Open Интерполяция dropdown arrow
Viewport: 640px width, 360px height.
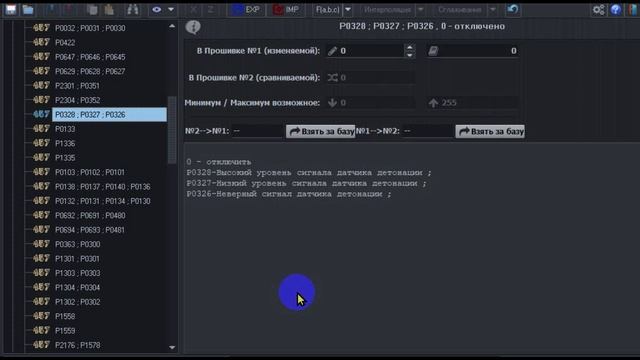click(421, 9)
